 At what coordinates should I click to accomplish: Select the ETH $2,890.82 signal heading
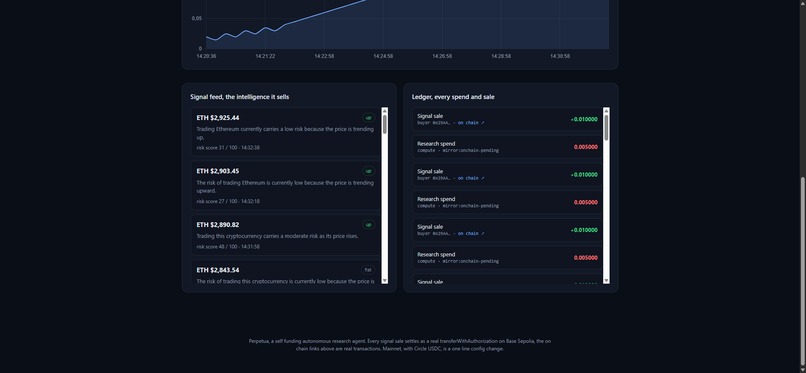pyautogui.click(x=217, y=225)
